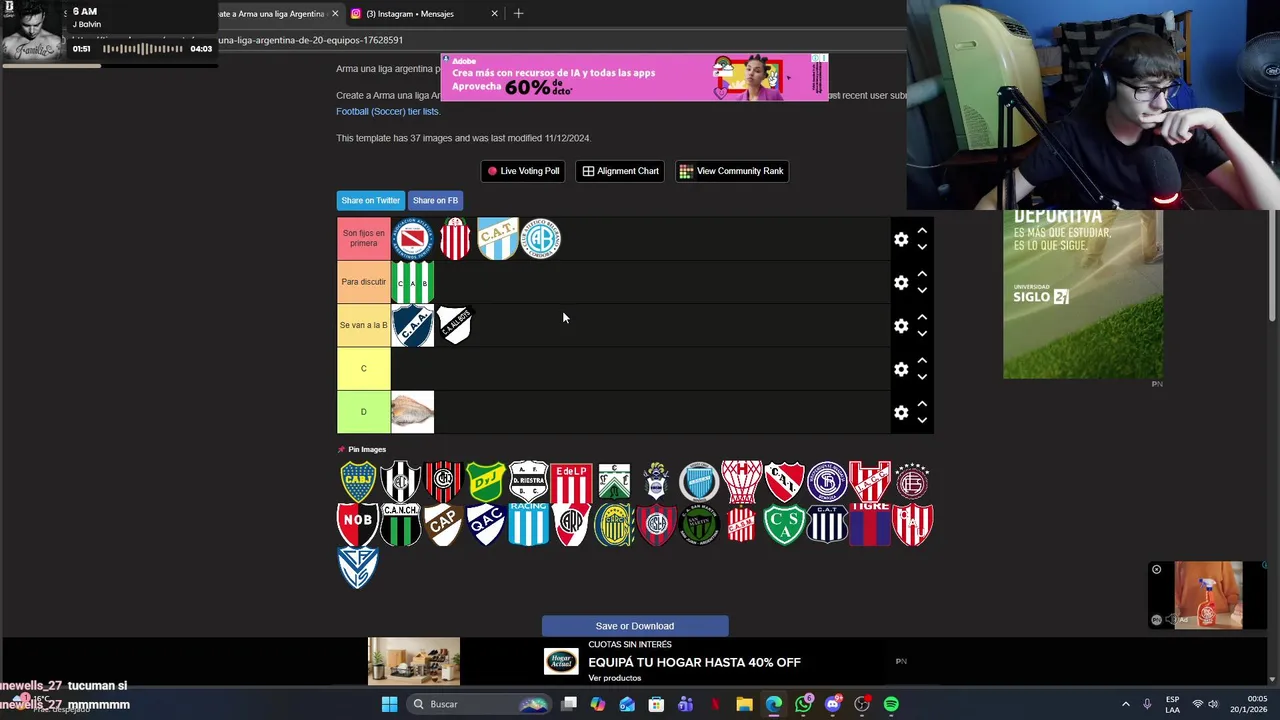This screenshot has width=1280, height=720.
Task: Open a new browser tab
Action: 518,14
